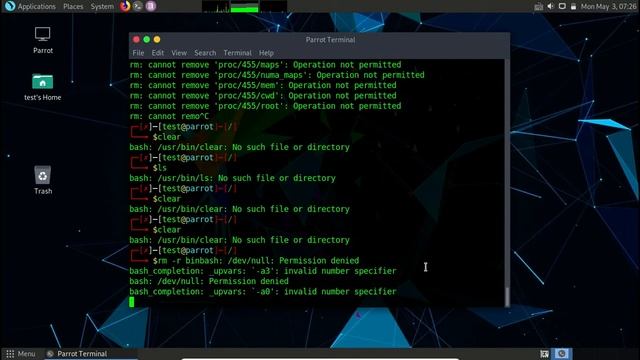This screenshot has height=360, width=640.
Task: Click the line containing '-a3': invalid number specifier
Action: pyautogui.click(x=263, y=271)
